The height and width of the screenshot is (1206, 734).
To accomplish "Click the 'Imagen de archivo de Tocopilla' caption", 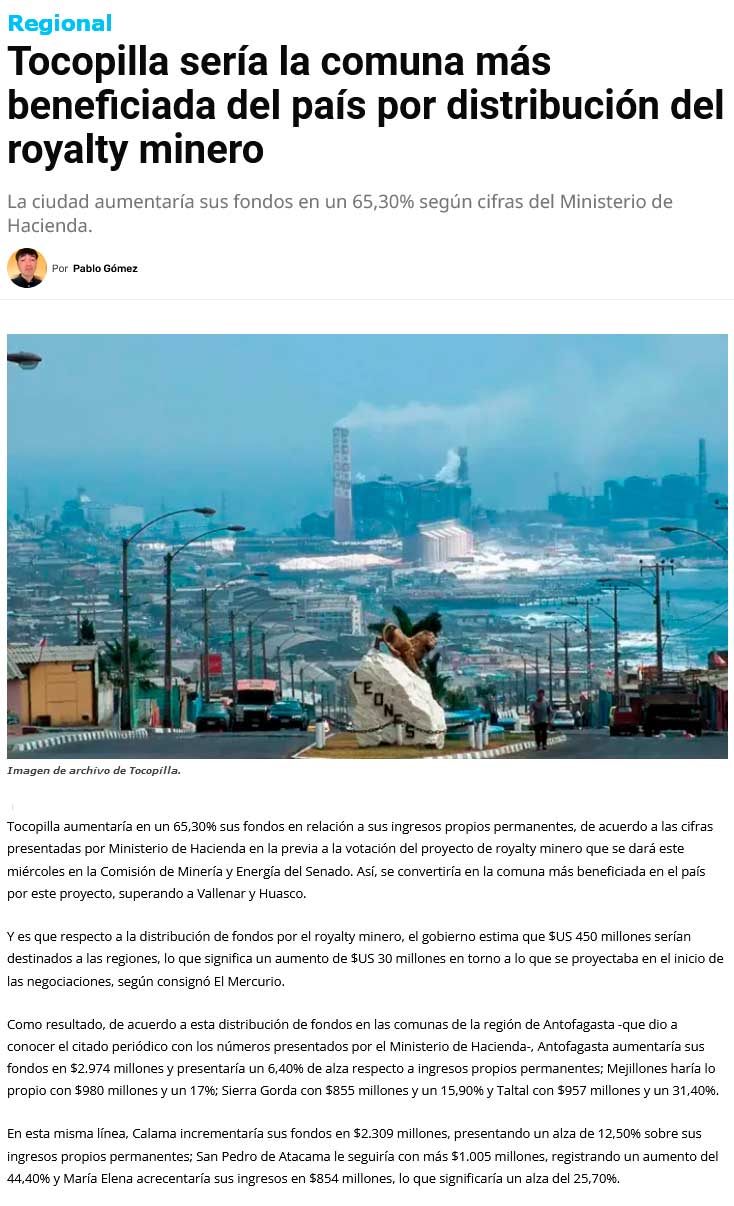I will tap(94, 770).
